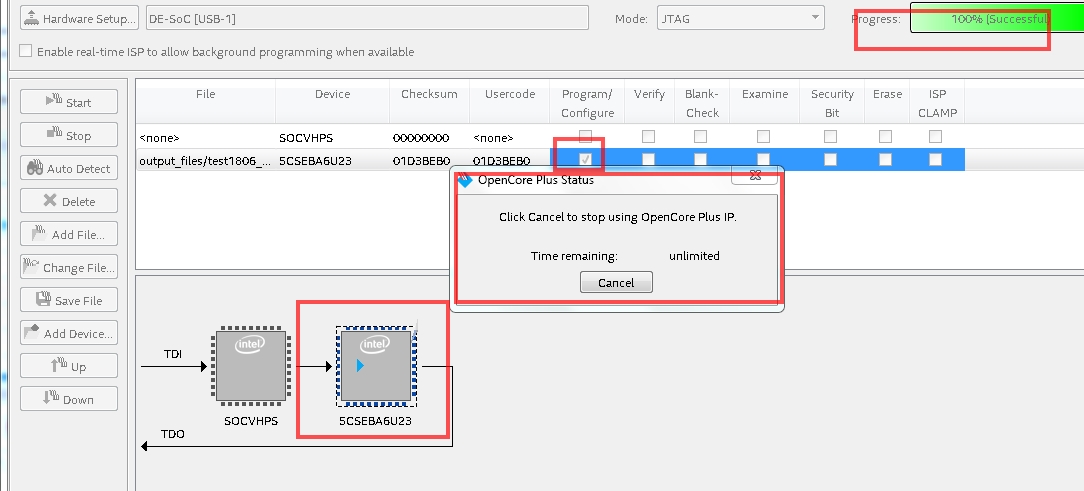Click the <none> usercode cell
This screenshot has width=1084, height=491.
coord(493,138)
